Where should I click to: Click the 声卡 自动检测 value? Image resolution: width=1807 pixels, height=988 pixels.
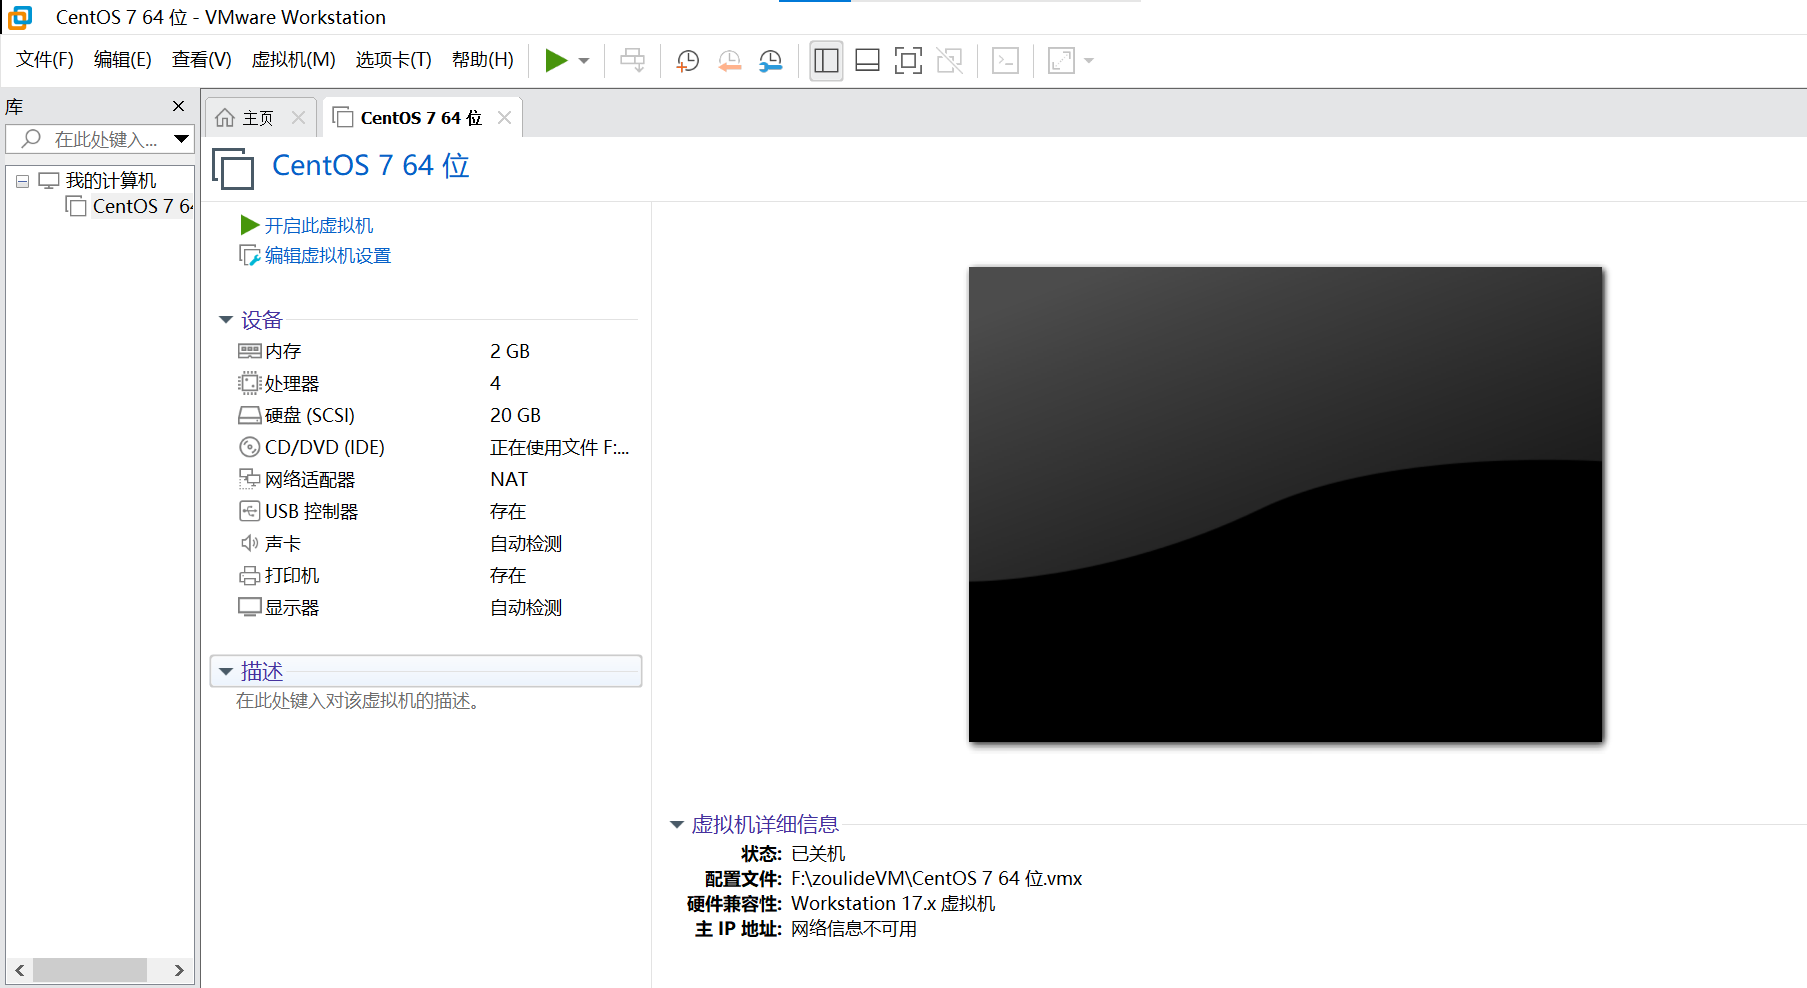coord(526,543)
